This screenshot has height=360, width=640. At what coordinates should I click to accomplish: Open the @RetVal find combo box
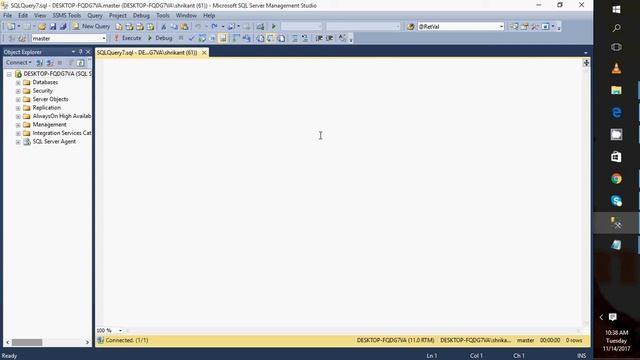501,27
